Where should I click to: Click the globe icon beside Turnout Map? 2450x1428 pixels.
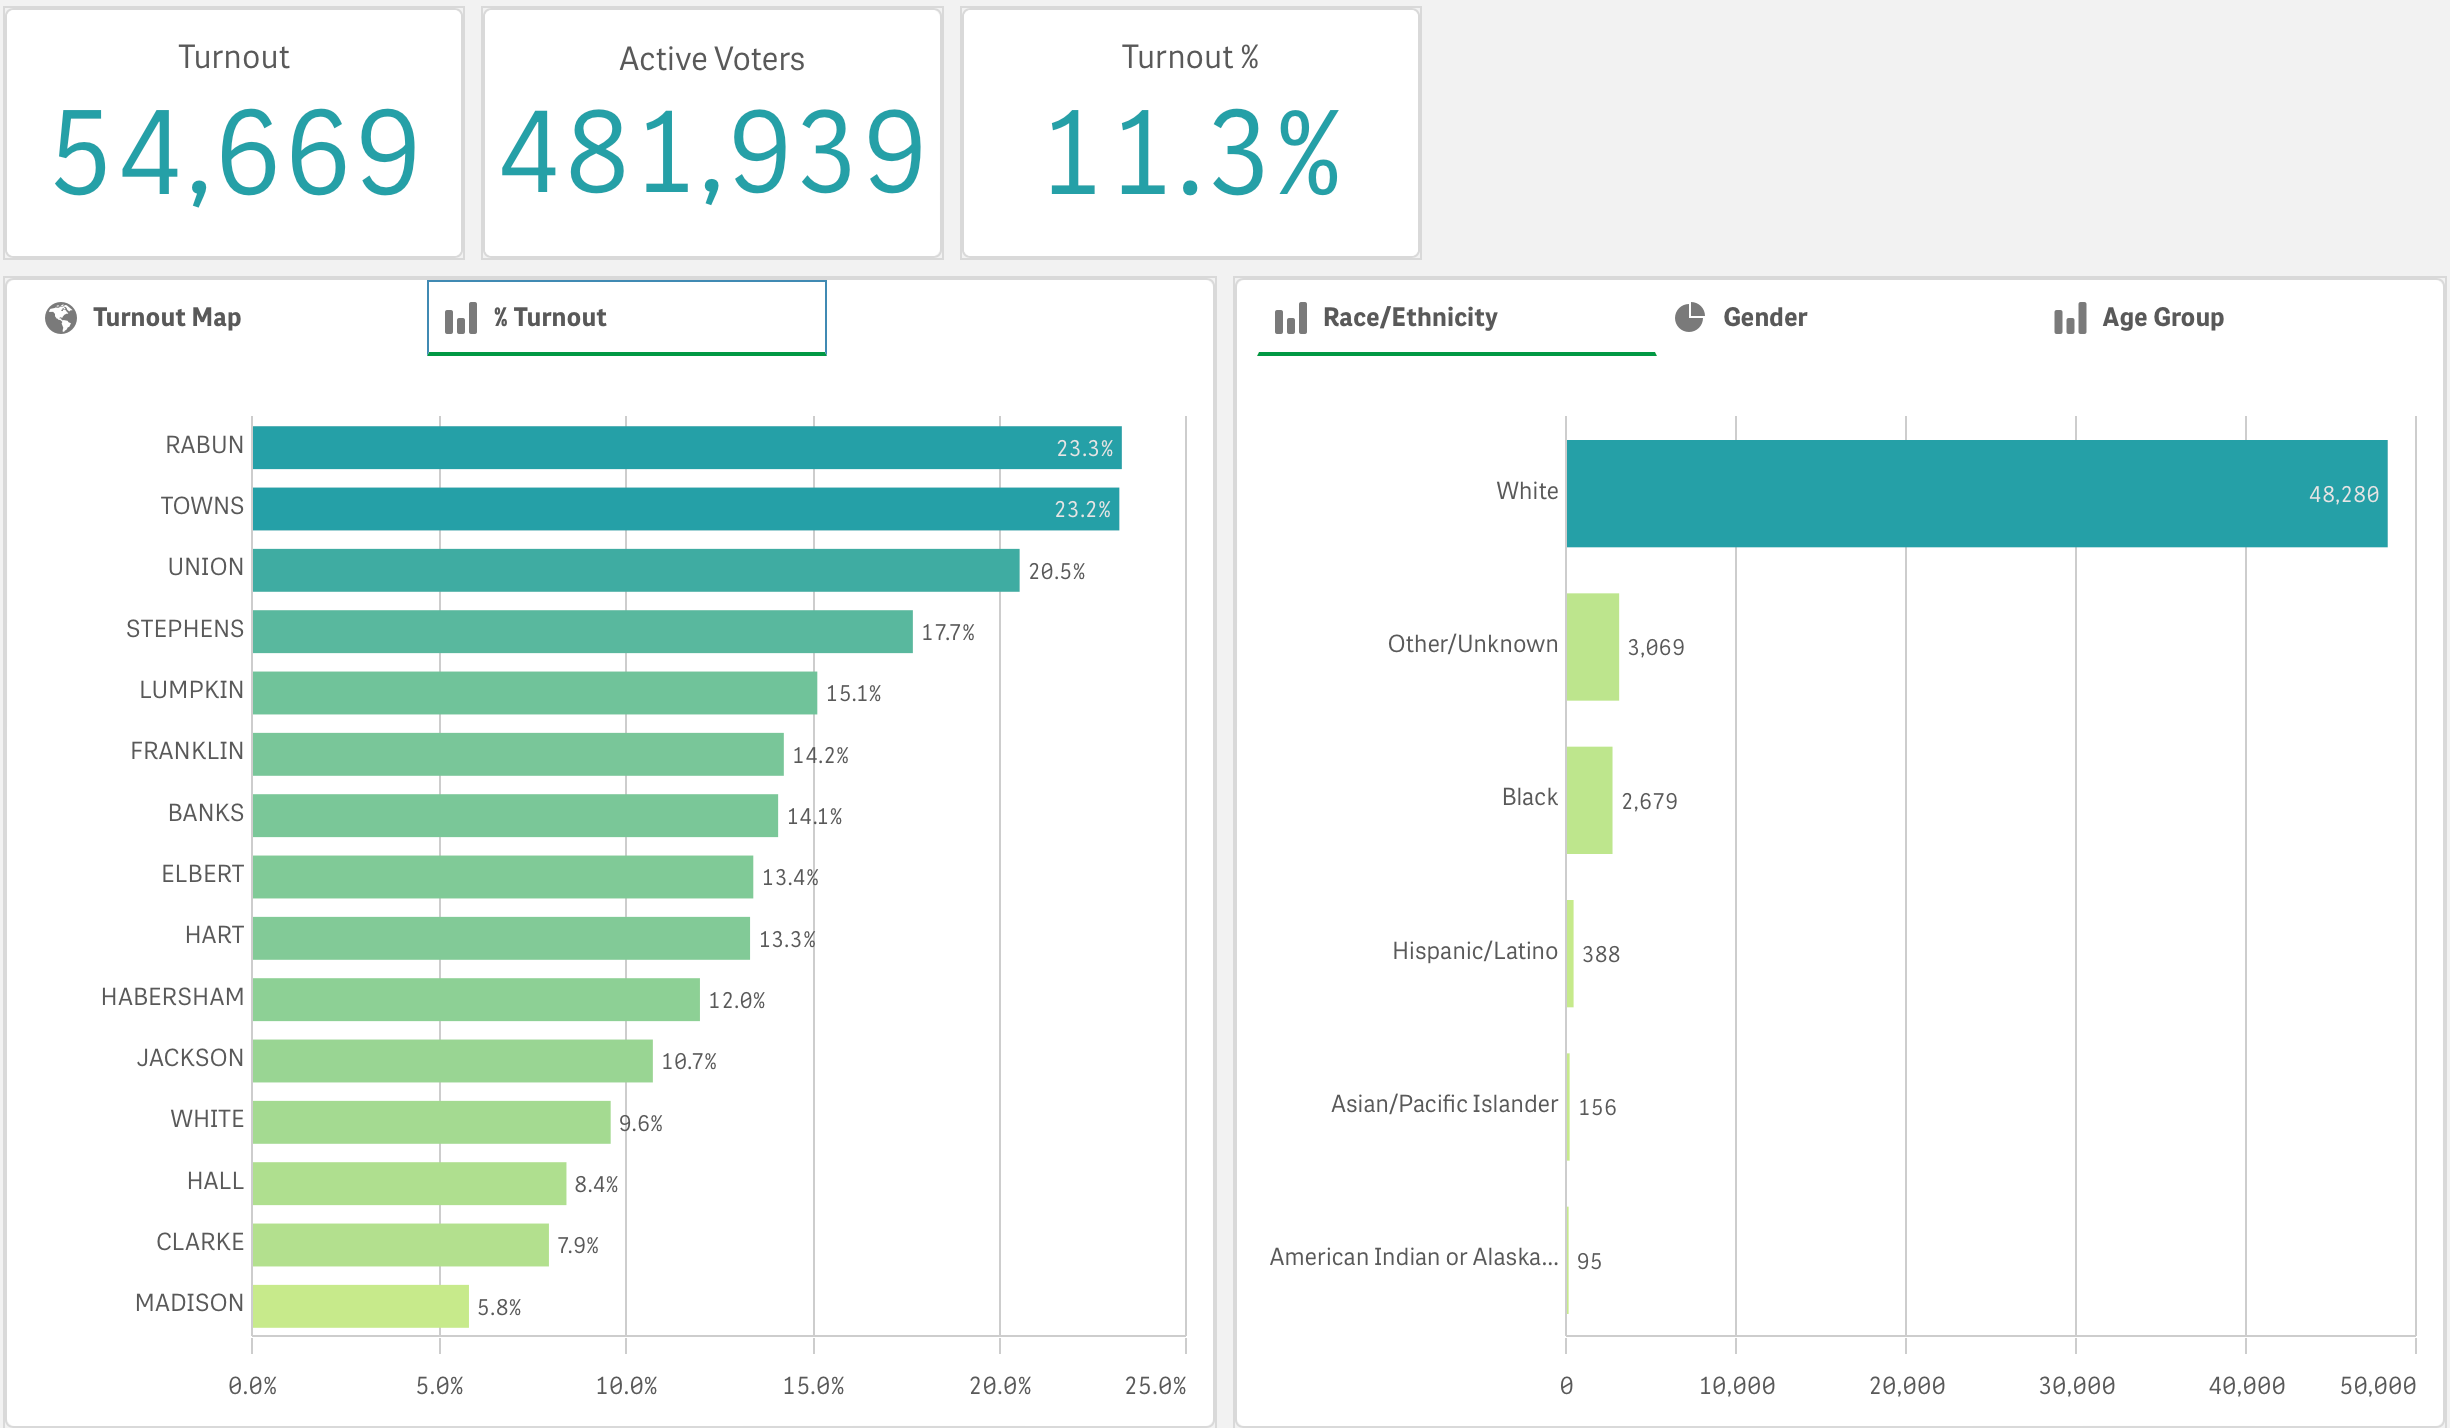61,318
